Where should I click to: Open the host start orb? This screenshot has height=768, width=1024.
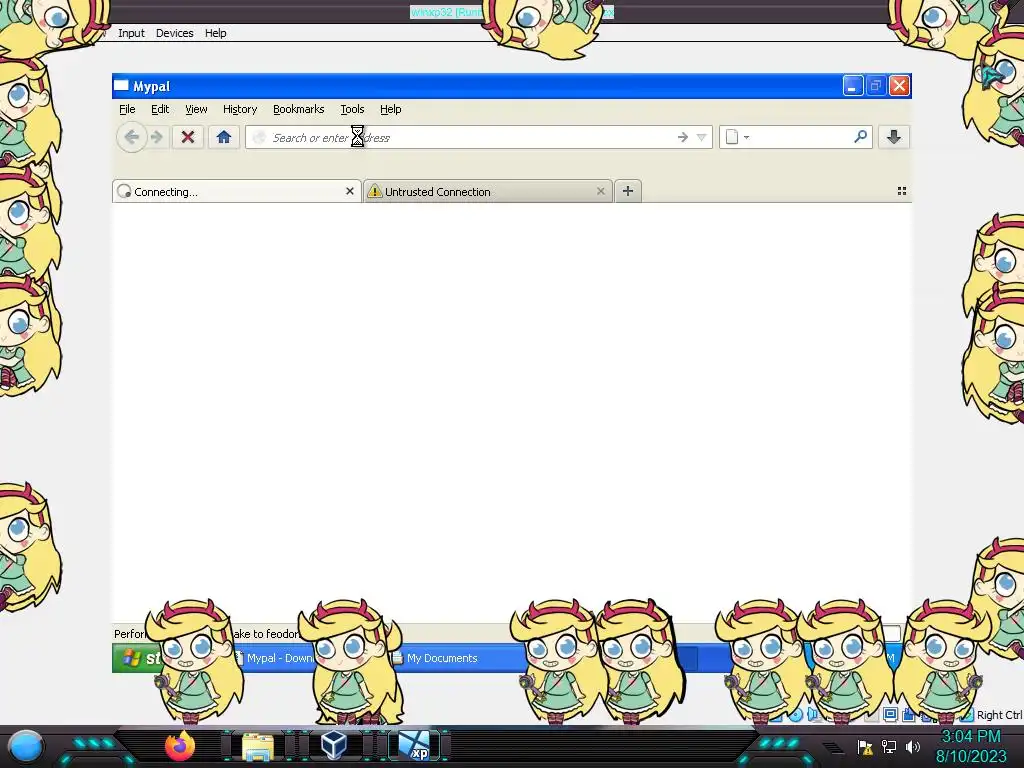(26, 746)
